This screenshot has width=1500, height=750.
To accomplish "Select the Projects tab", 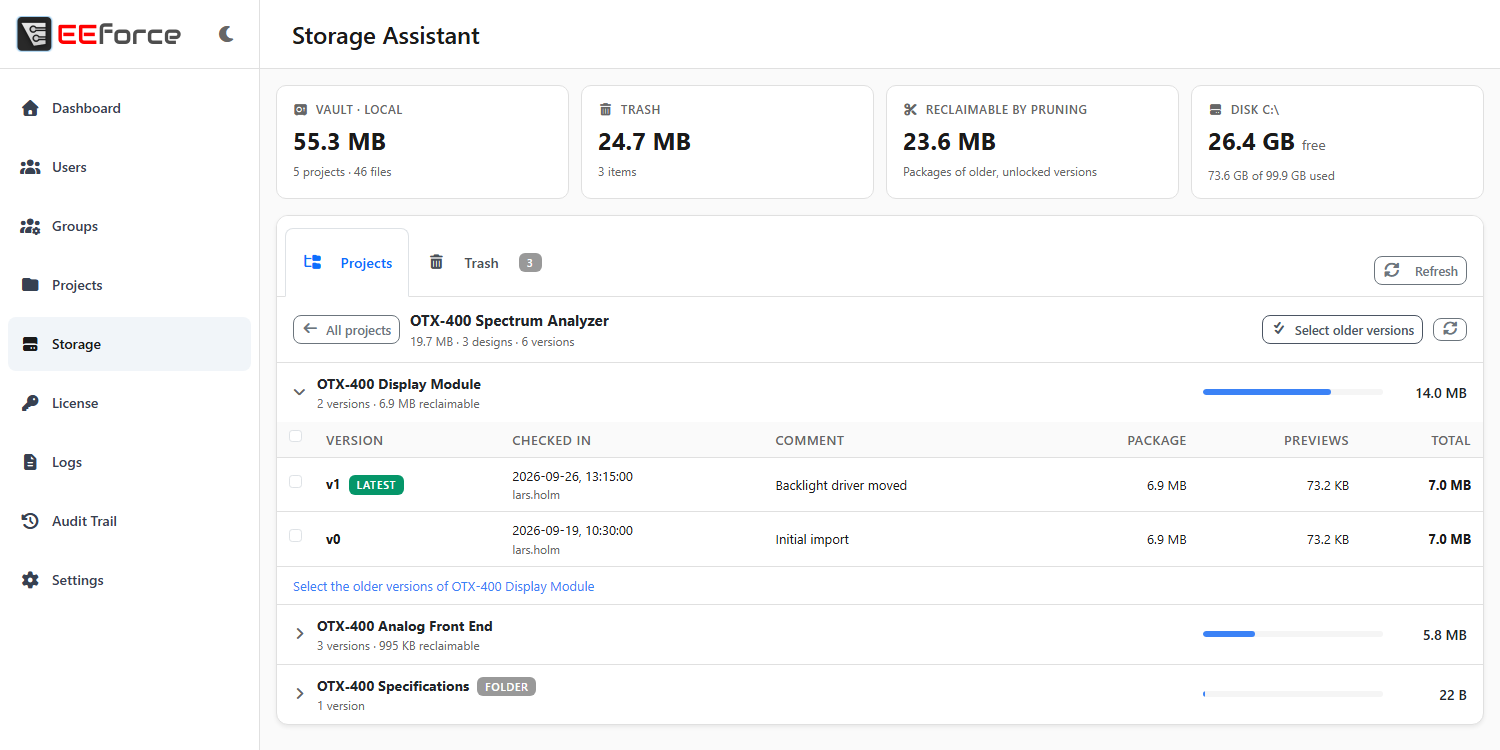I will pyautogui.click(x=347, y=263).
